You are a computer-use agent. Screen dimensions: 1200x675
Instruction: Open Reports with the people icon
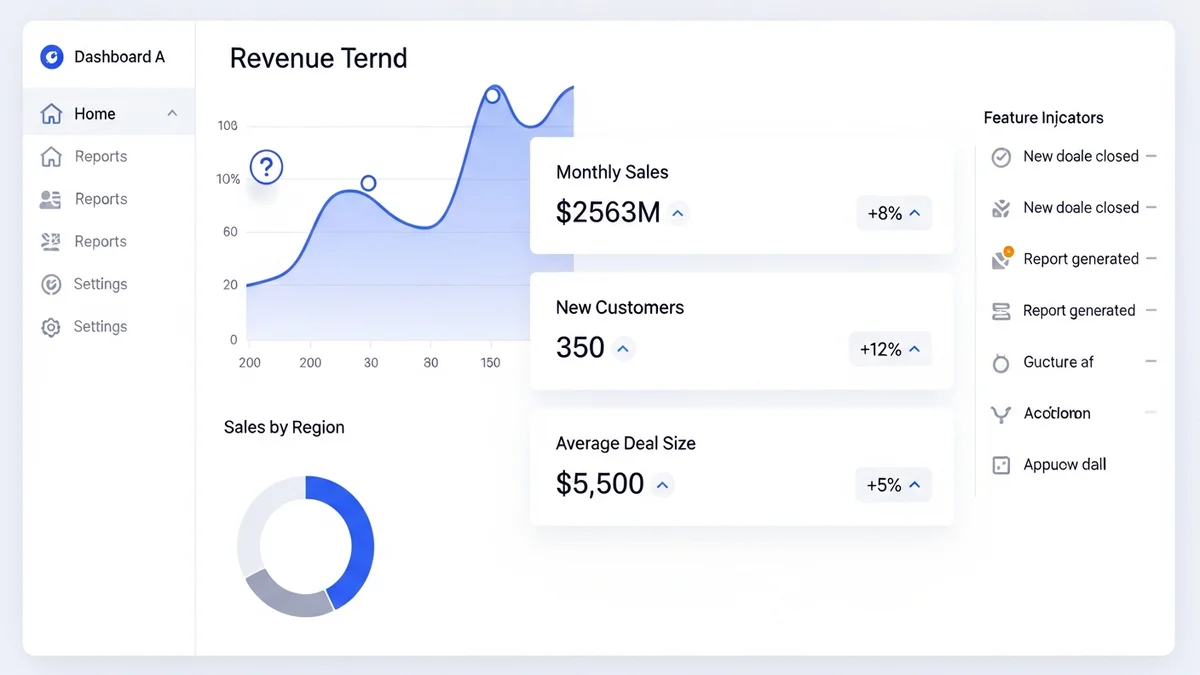click(50, 199)
